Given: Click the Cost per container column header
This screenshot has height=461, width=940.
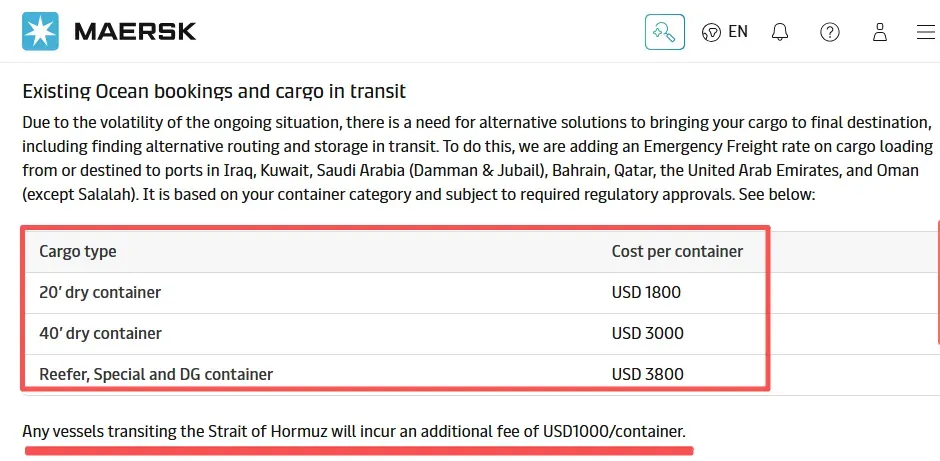Looking at the screenshot, I should (677, 251).
